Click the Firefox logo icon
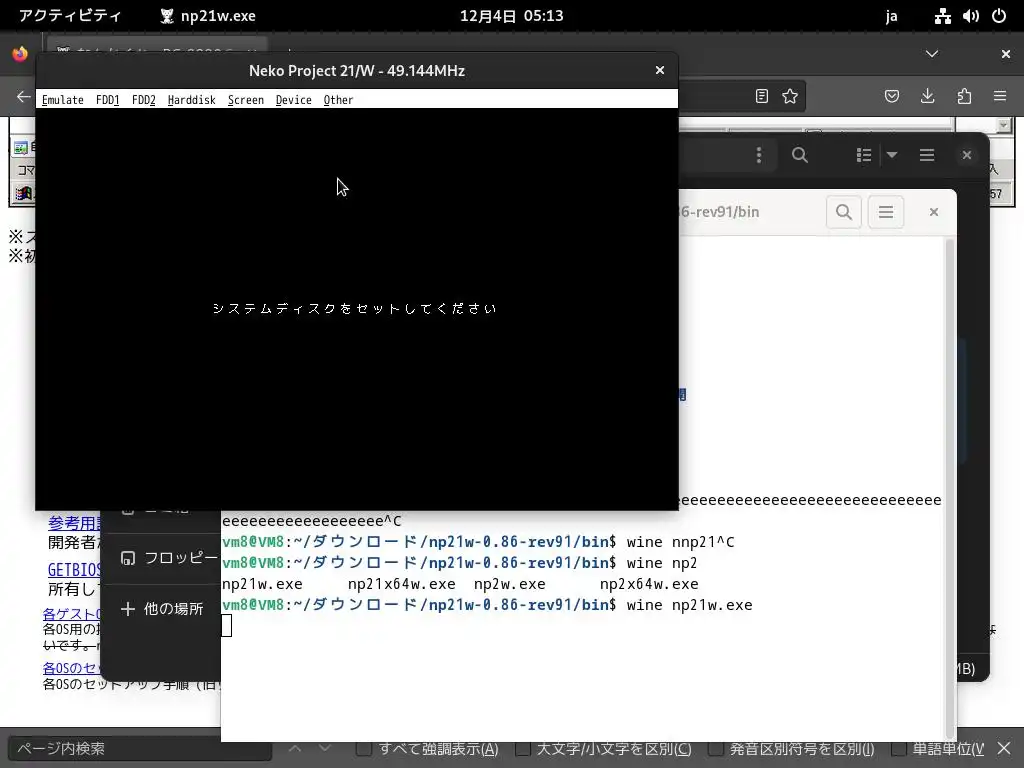 (x=20, y=54)
